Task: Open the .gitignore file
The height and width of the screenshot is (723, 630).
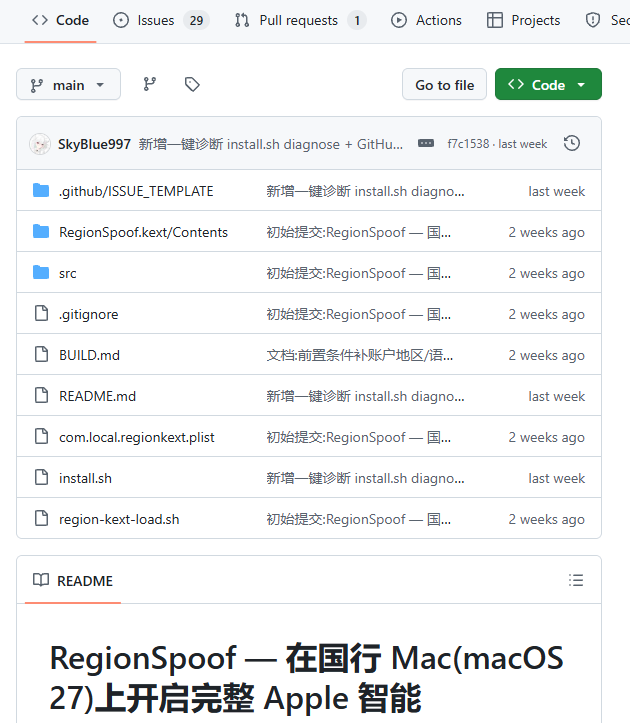Action: [x=89, y=314]
